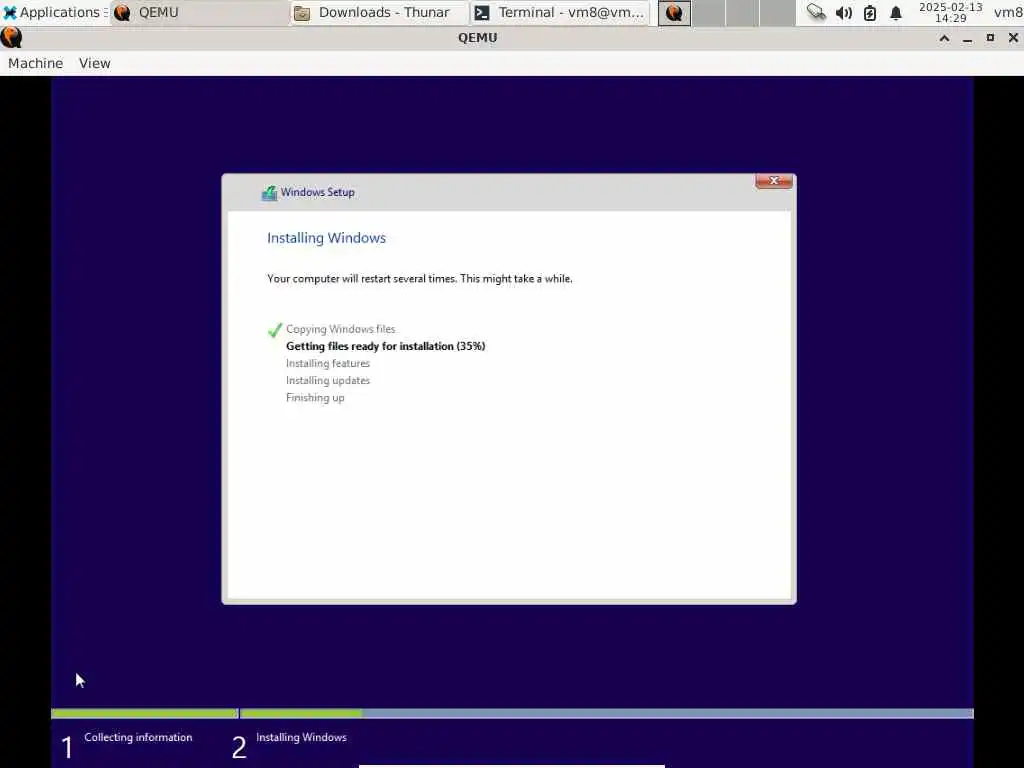Image resolution: width=1024 pixels, height=768 pixels.
Task: Click the vm8 user label in the panel
Action: tap(1008, 12)
